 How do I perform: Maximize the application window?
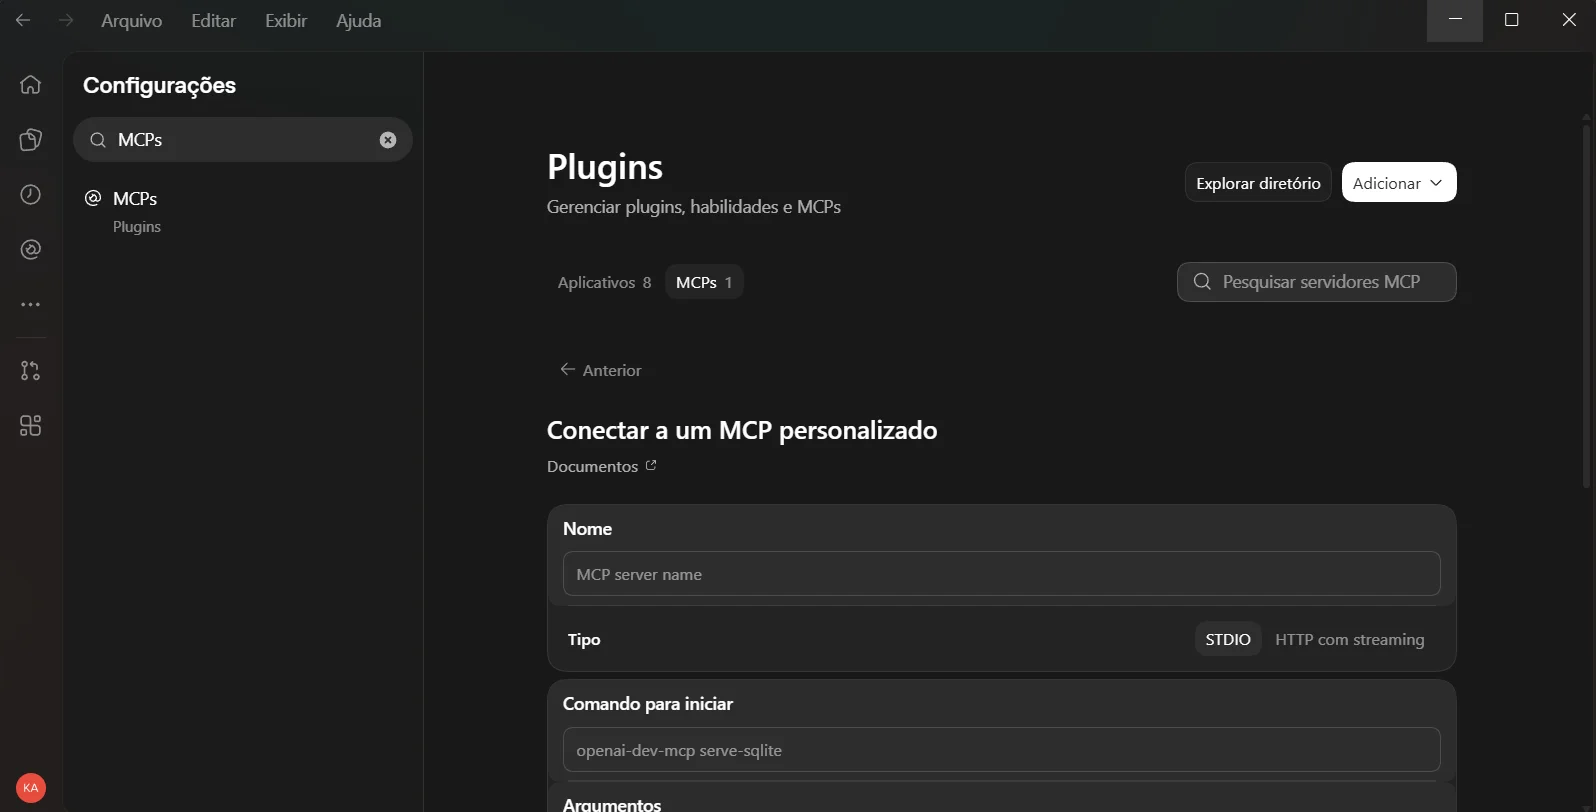click(x=1512, y=20)
